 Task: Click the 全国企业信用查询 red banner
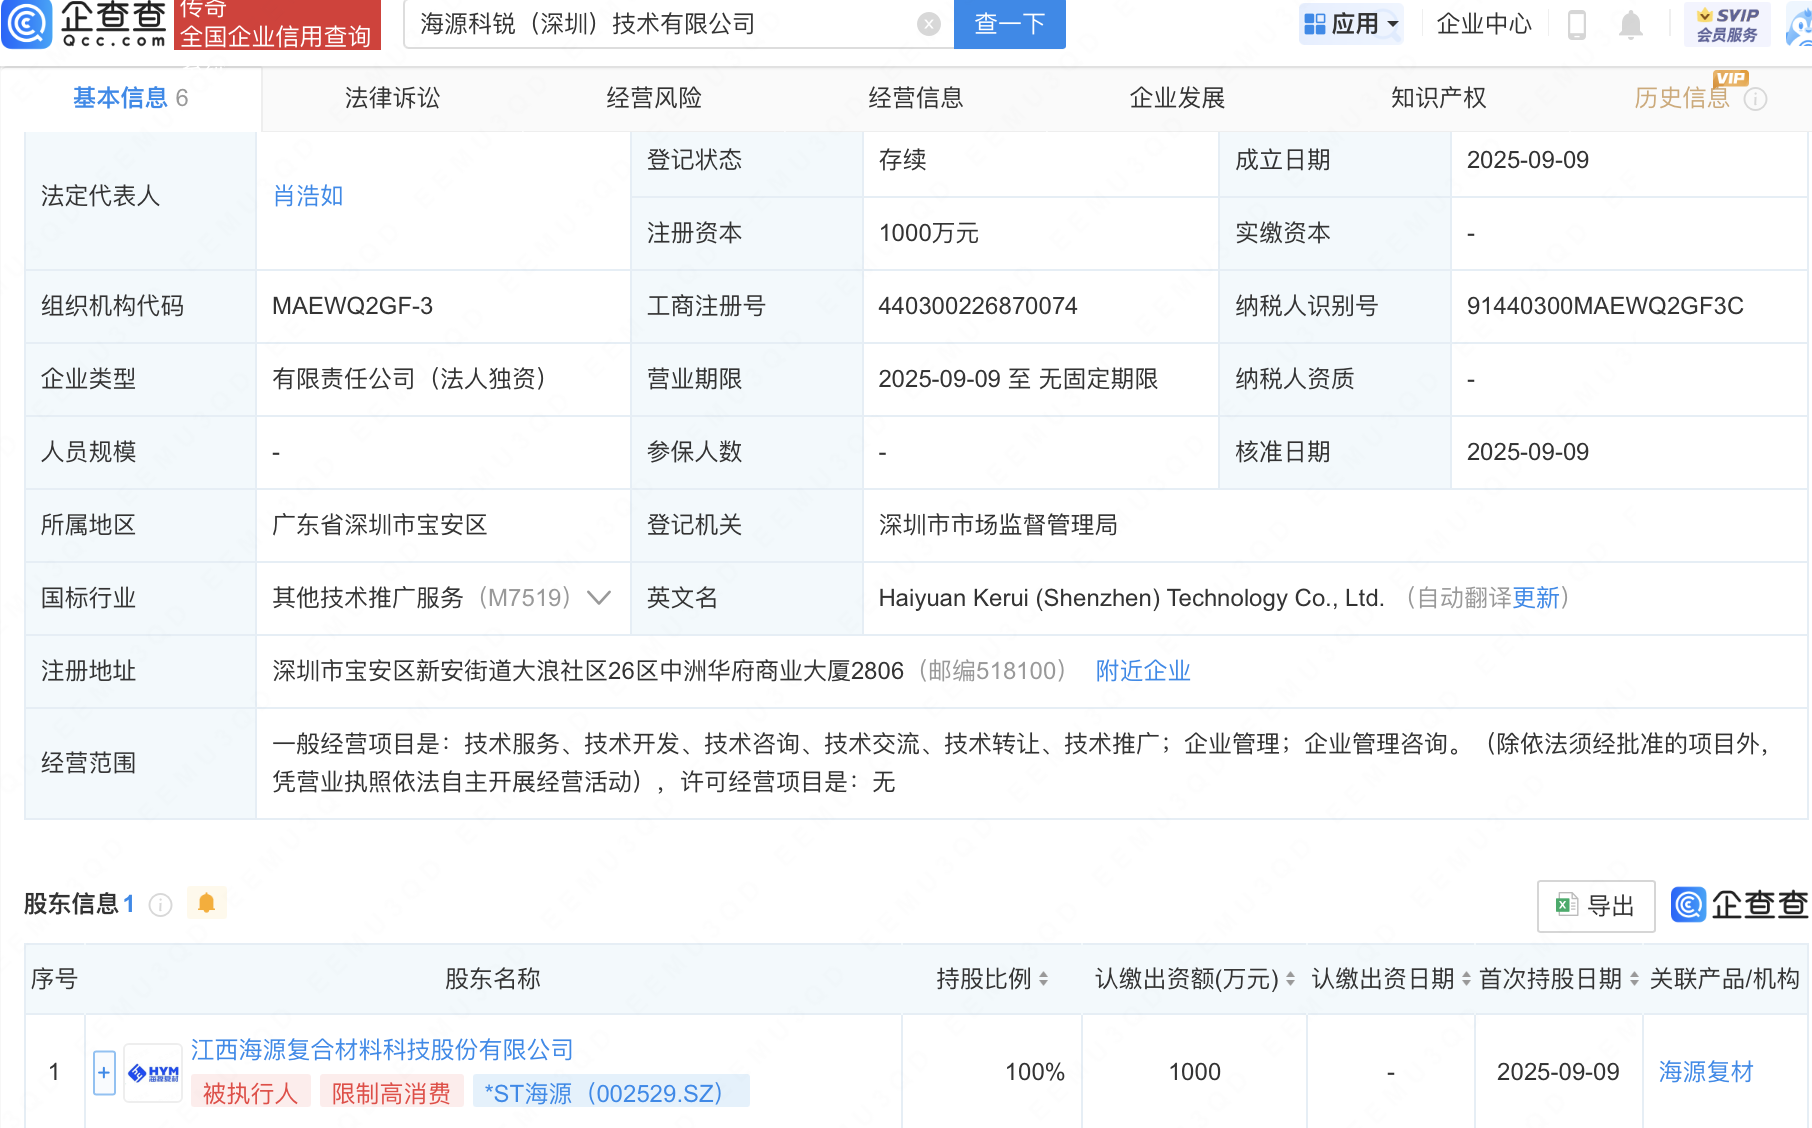click(x=277, y=24)
